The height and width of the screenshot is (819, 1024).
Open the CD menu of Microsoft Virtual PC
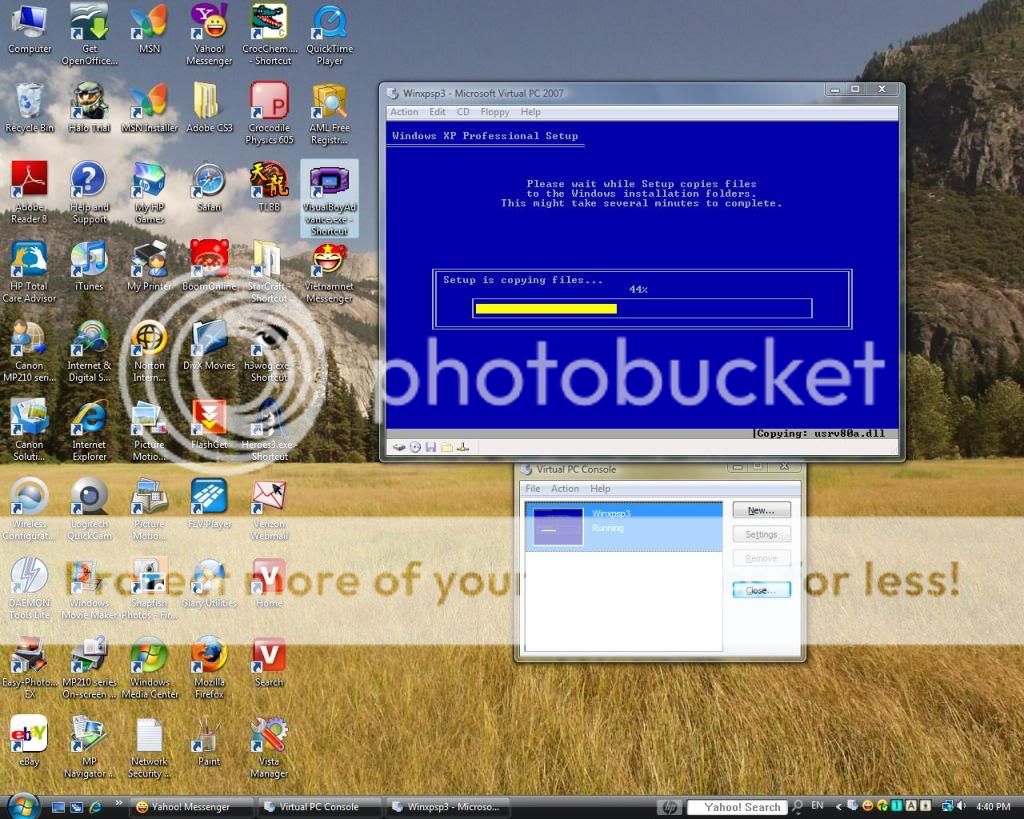point(463,112)
